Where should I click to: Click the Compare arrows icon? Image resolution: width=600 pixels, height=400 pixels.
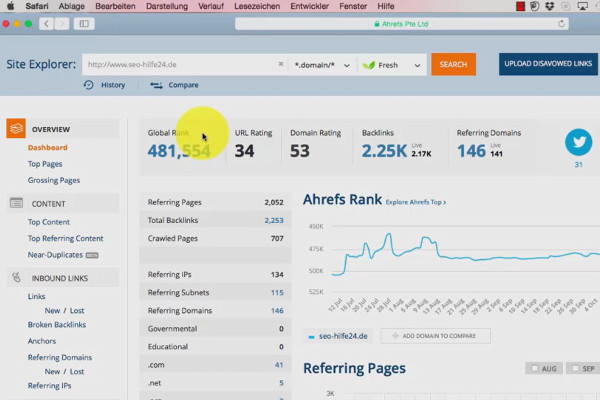tap(156, 85)
